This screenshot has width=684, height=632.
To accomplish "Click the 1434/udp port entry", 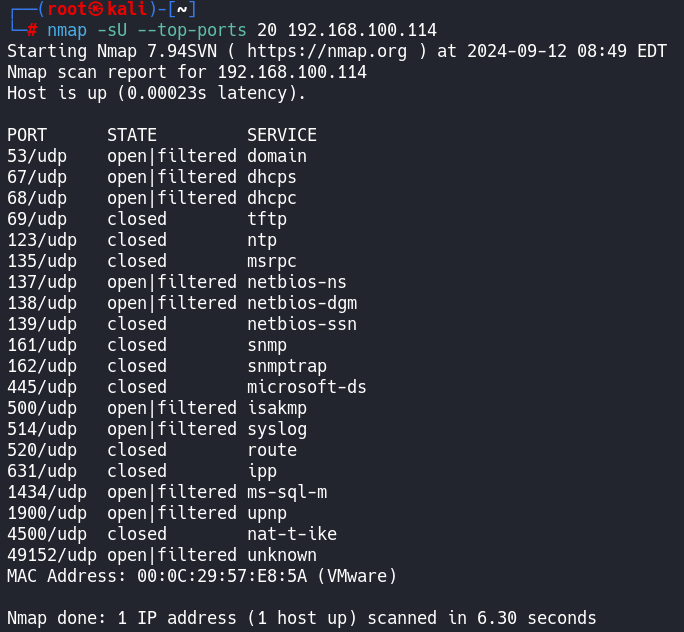I will (x=42, y=492).
